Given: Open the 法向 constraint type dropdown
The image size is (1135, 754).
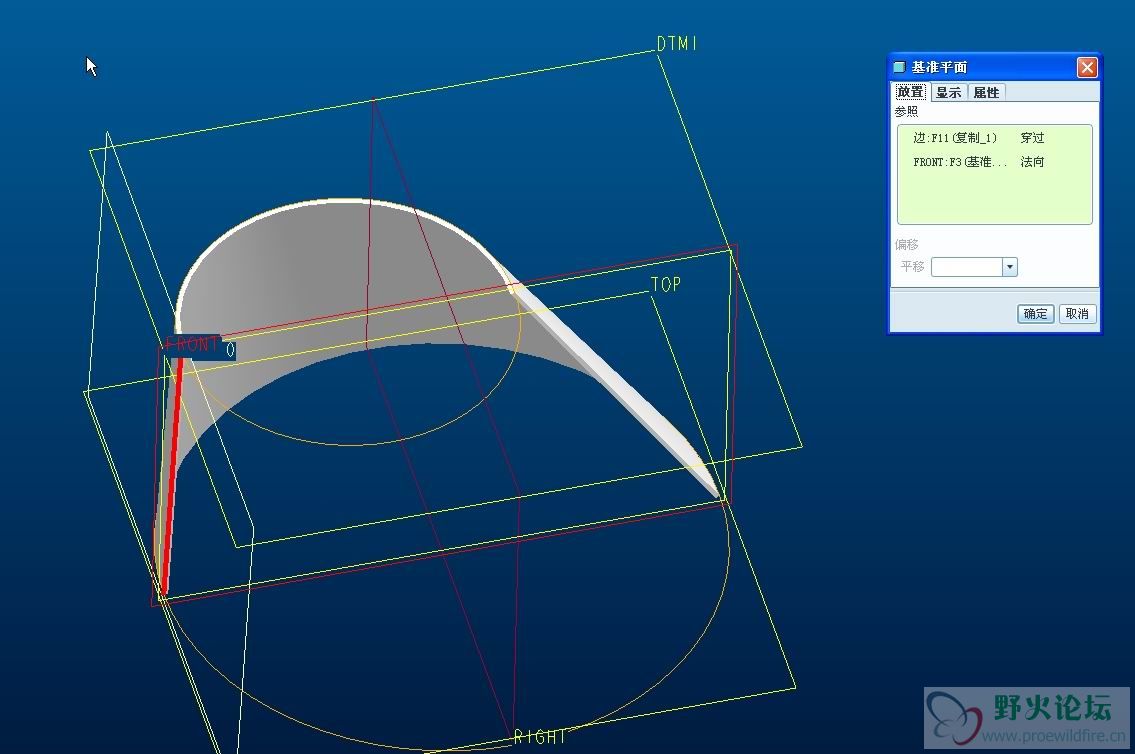Looking at the screenshot, I should click(x=1032, y=162).
